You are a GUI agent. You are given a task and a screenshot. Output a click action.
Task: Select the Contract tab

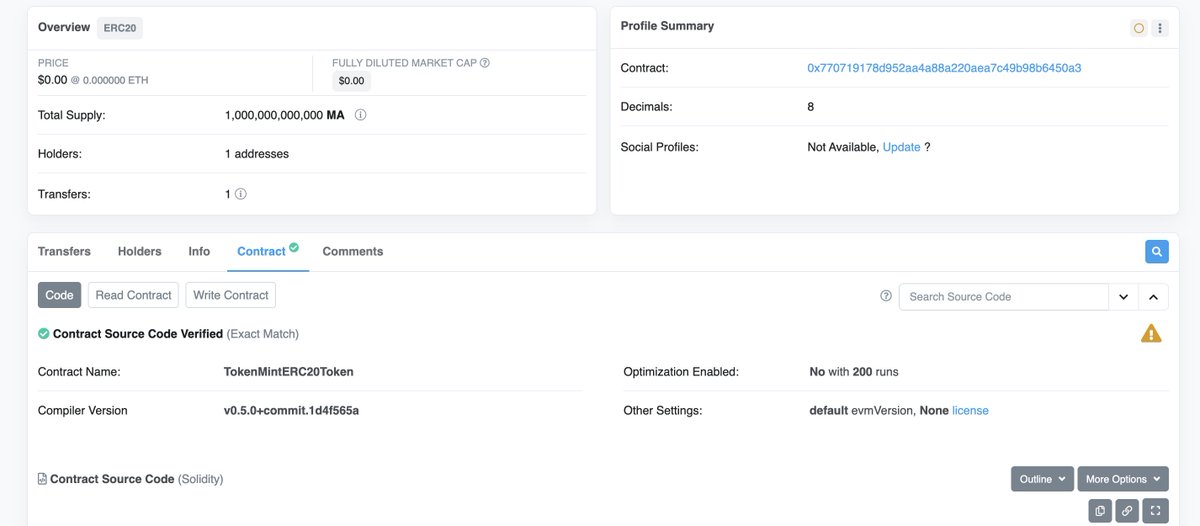click(x=268, y=251)
